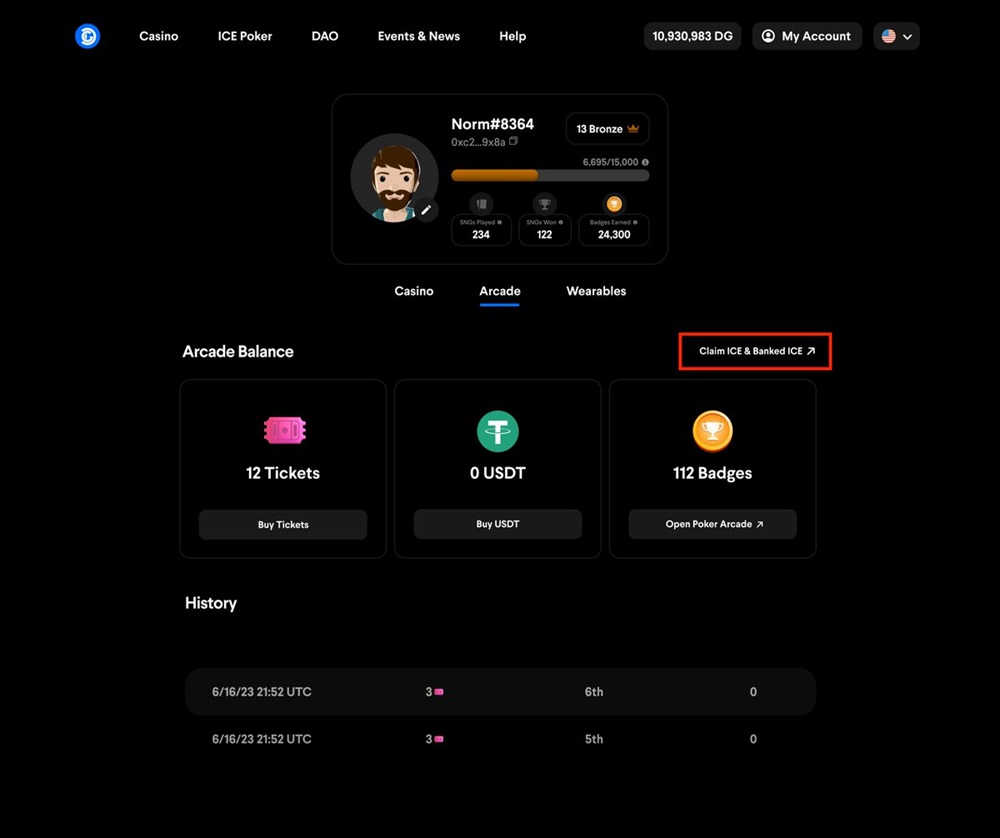Click the pink ticket icon in Tickets card

coord(284,430)
